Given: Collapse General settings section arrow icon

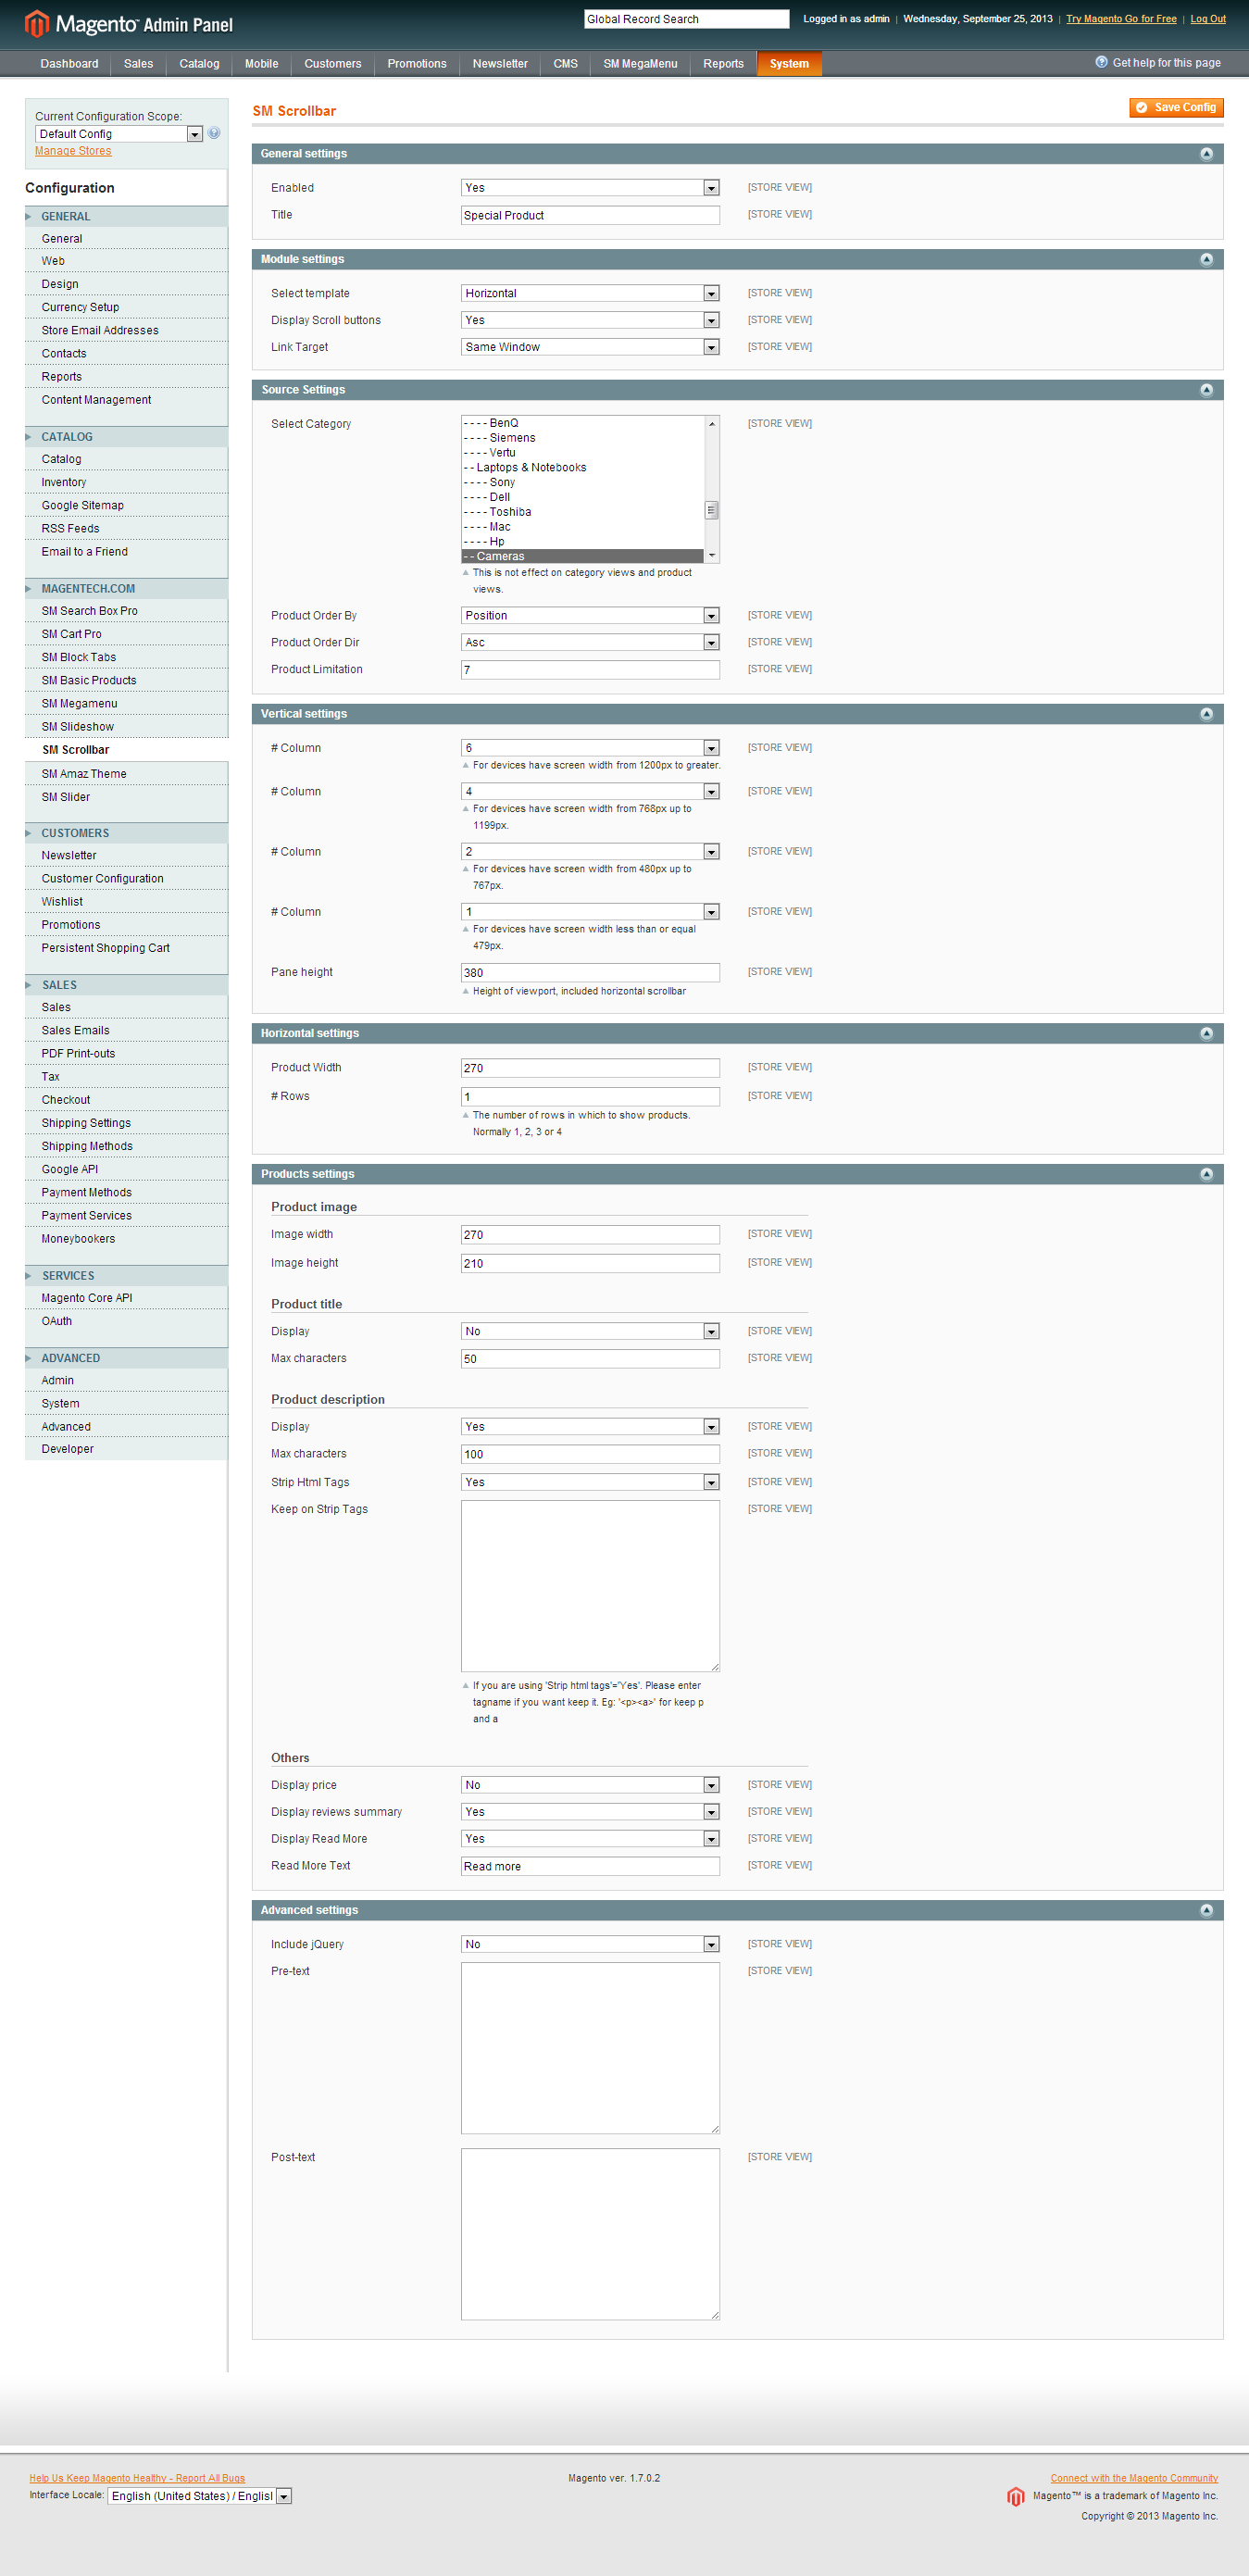Looking at the screenshot, I should [x=1206, y=153].
